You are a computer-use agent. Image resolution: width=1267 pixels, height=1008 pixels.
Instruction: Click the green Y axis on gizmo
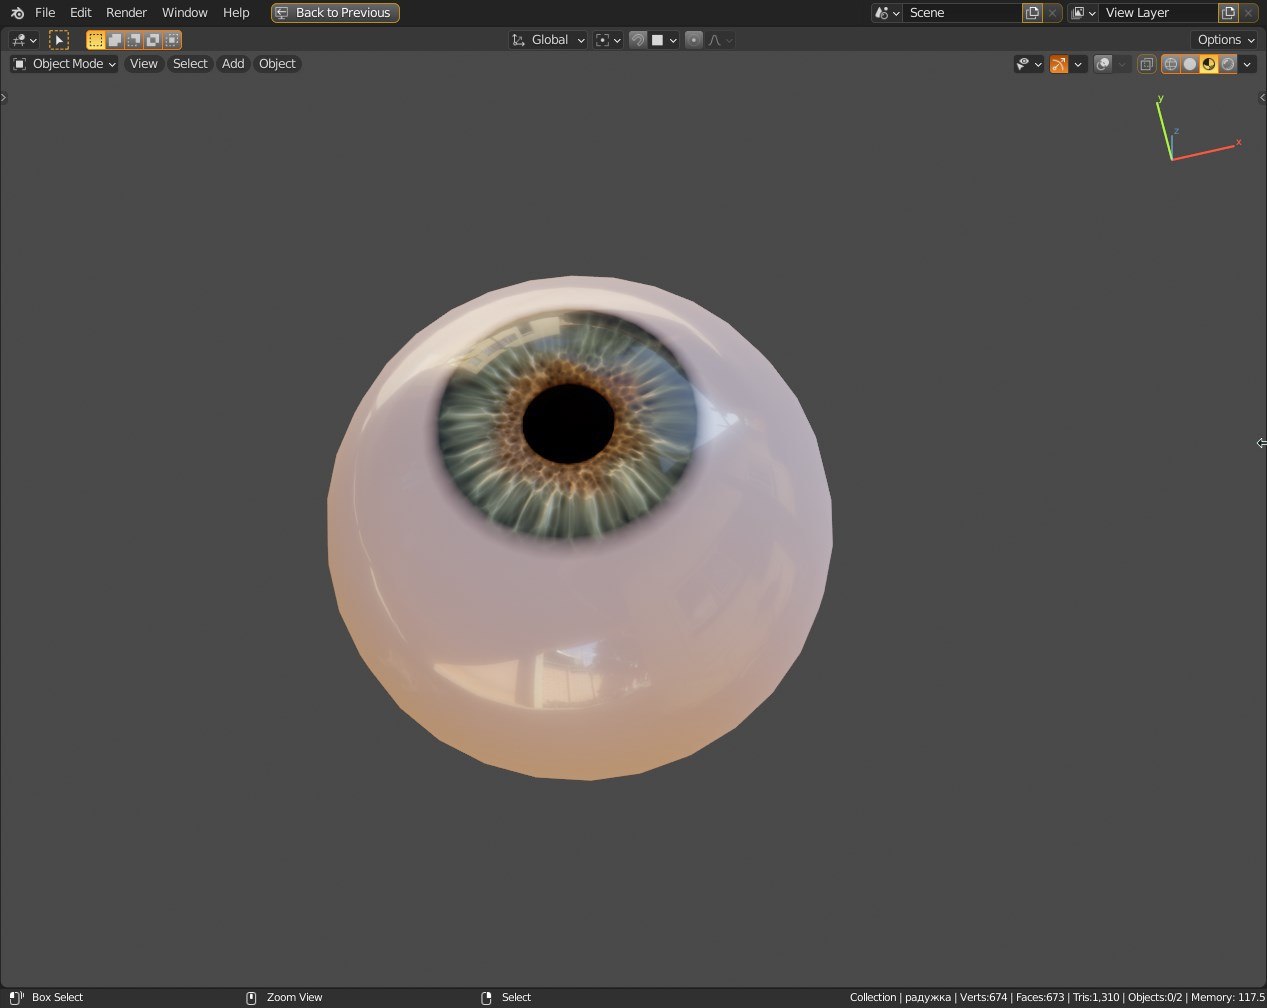point(1160,99)
